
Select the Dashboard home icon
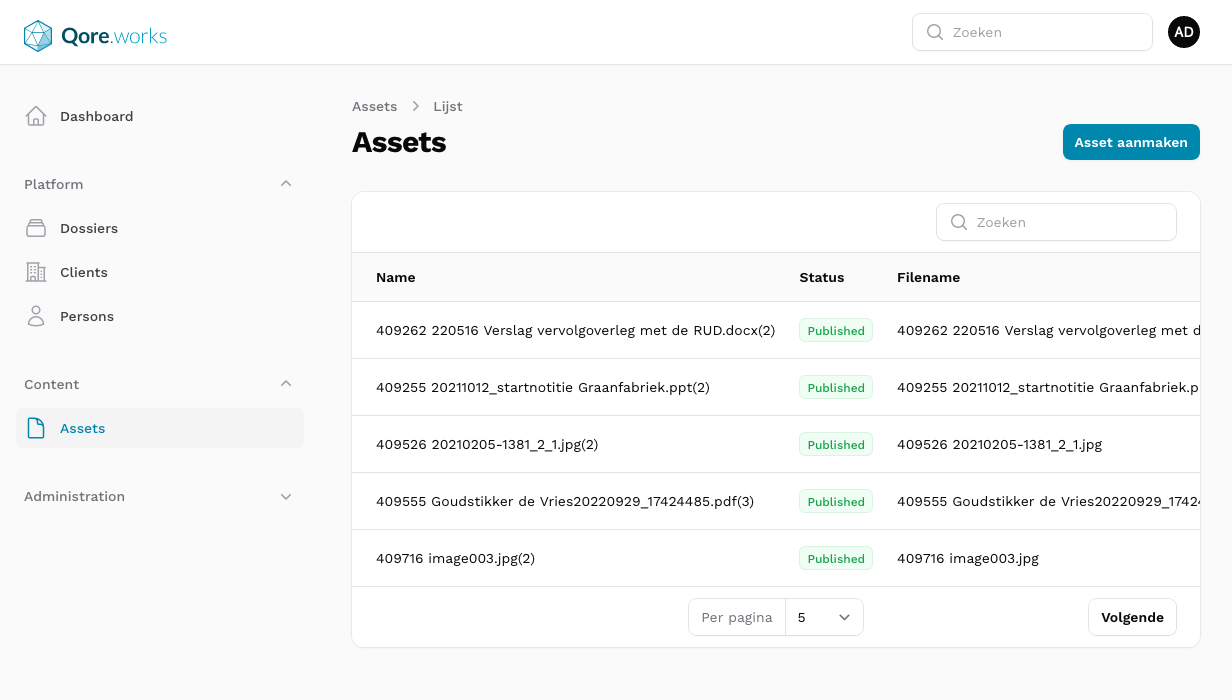(35, 115)
